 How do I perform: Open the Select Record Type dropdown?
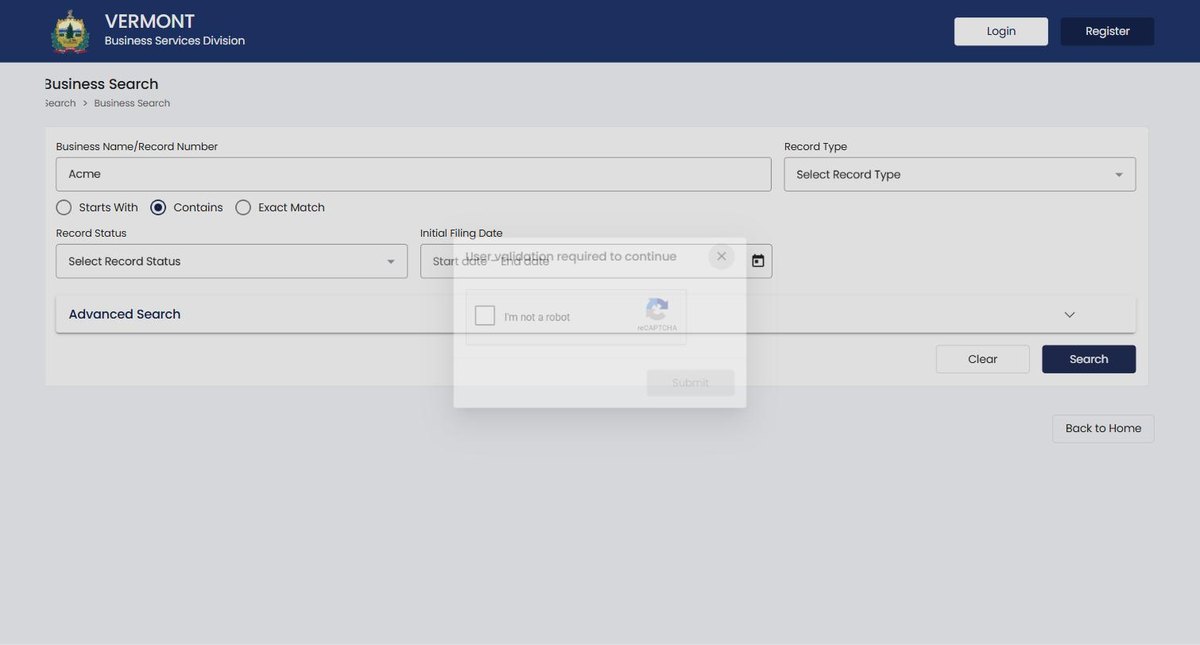click(960, 174)
